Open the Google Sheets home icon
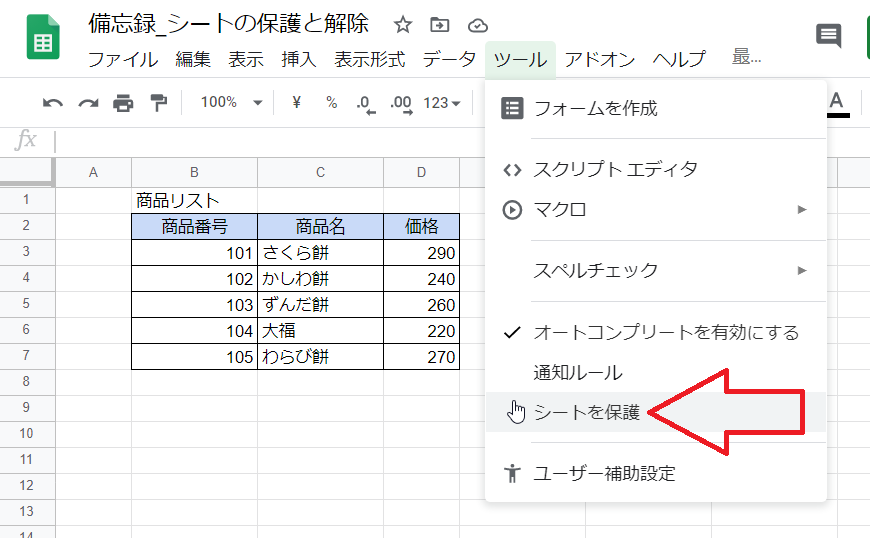This screenshot has width=870, height=538. [43, 37]
